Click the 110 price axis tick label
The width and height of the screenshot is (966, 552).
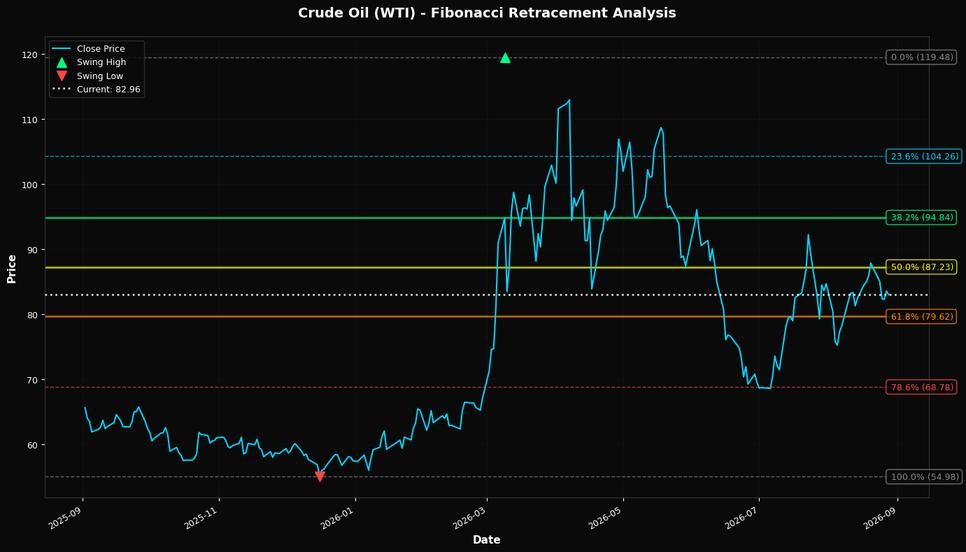pos(29,120)
